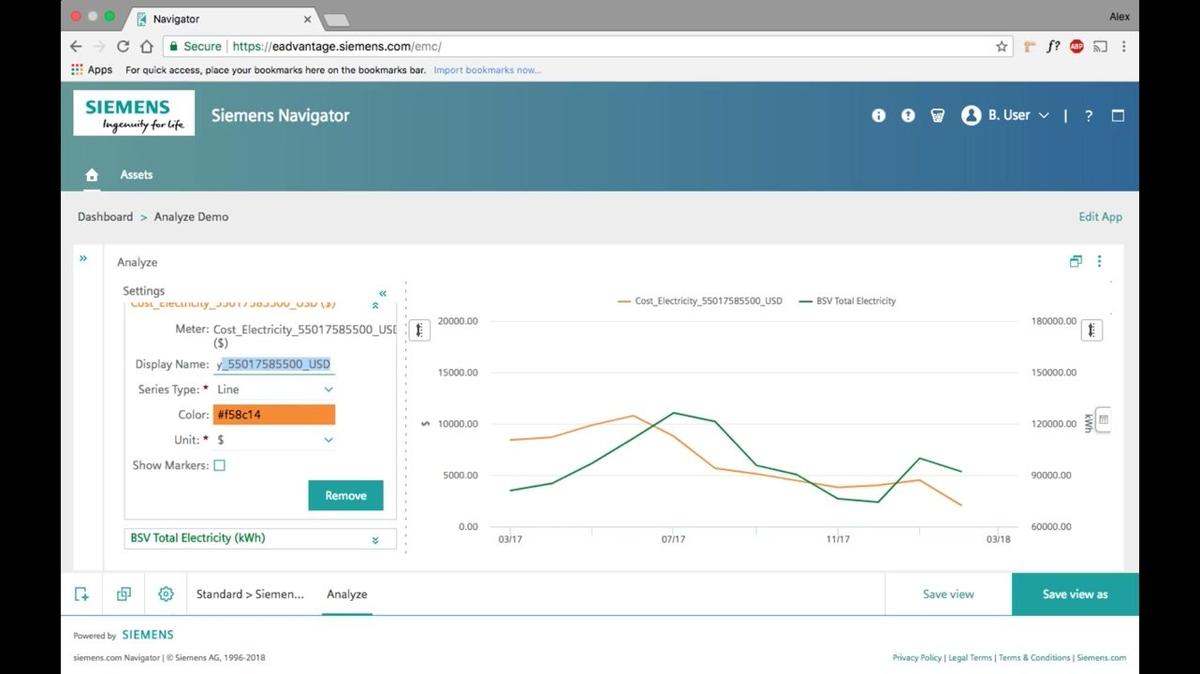Open the Unit dropdown
The width and height of the screenshot is (1200, 674).
point(275,439)
